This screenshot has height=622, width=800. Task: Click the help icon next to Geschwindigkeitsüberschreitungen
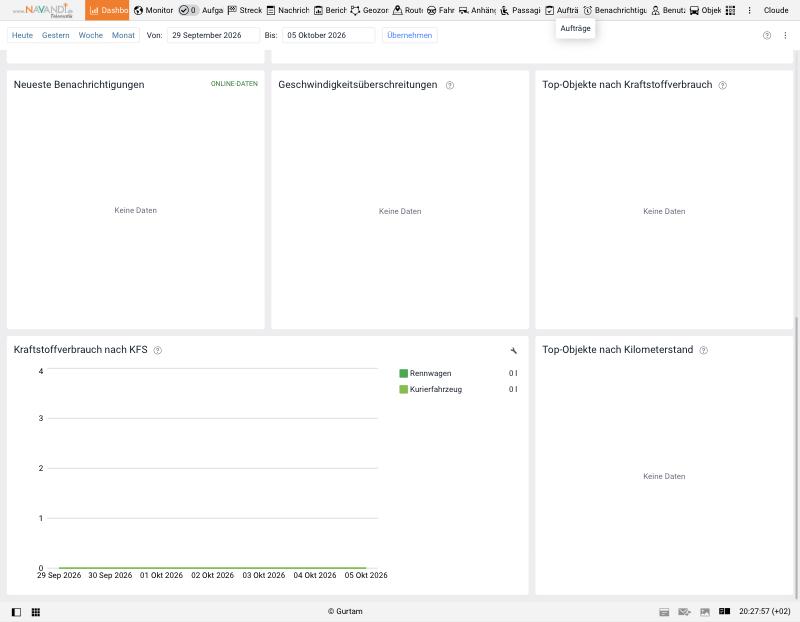[x=450, y=85]
